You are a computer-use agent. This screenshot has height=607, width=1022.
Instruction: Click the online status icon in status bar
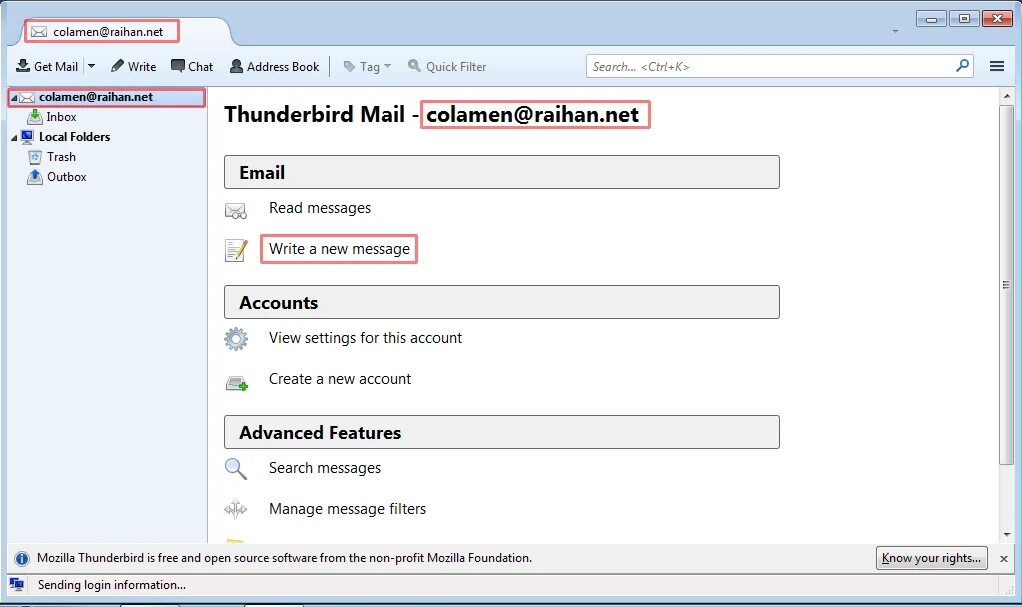pyautogui.click(x=17, y=585)
